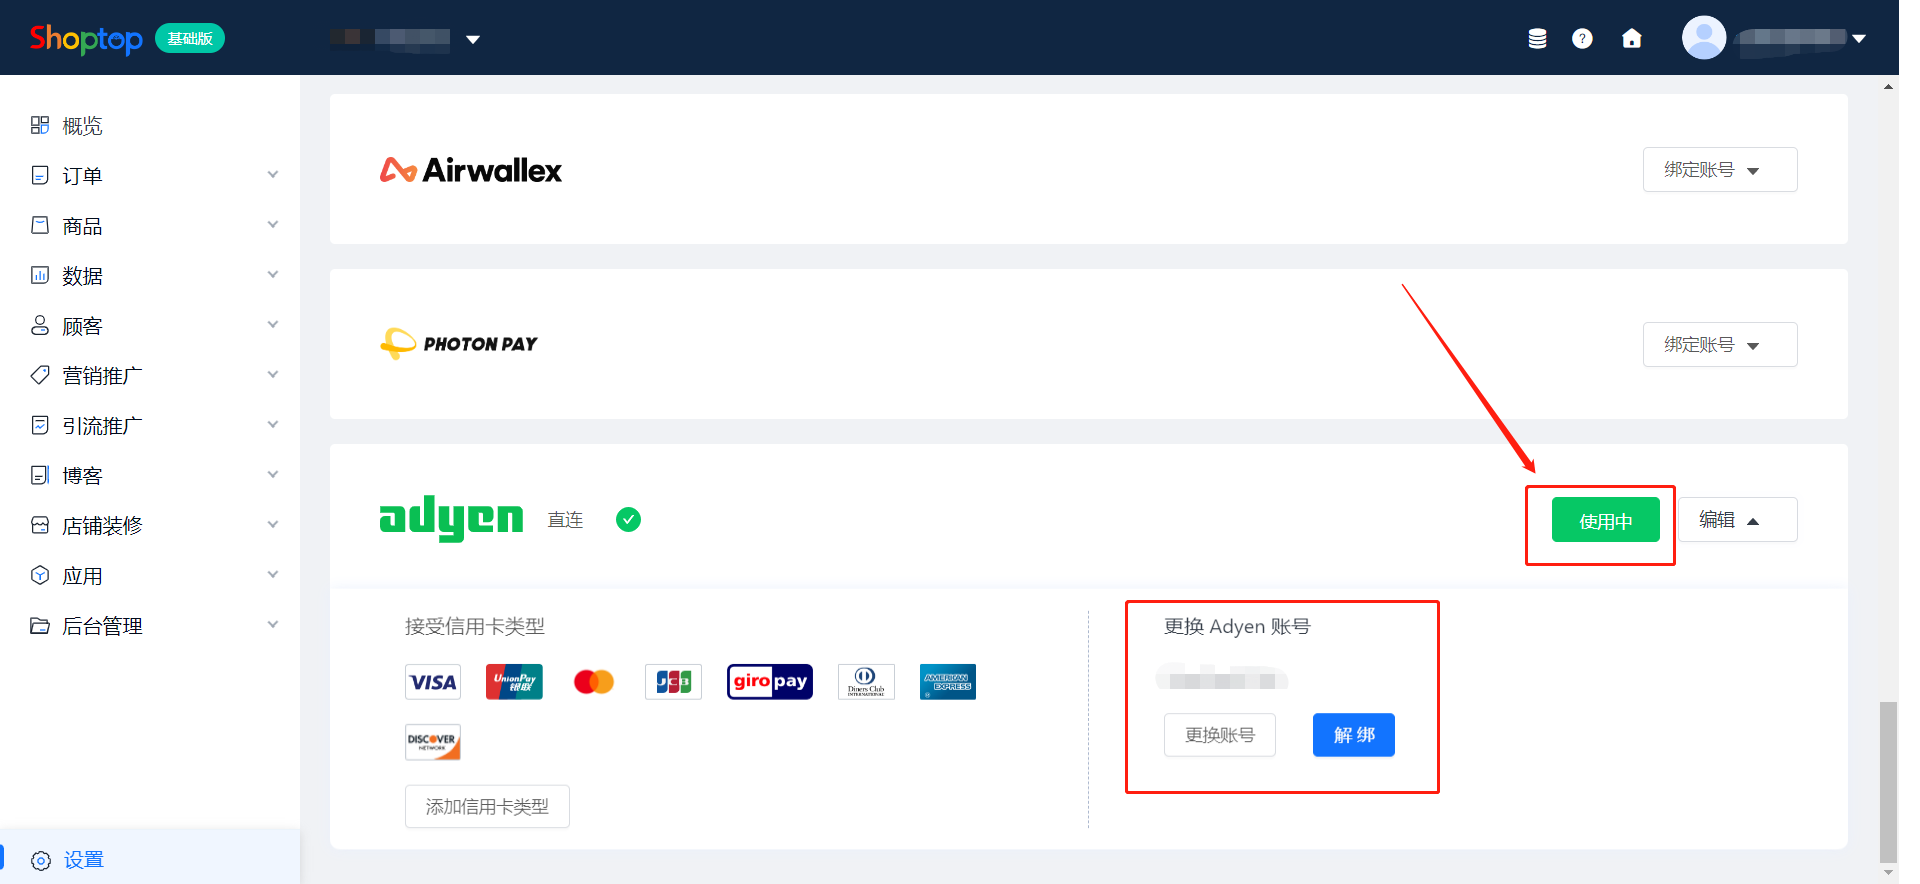Click the Airwallex logo
The width and height of the screenshot is (1920, 884).
click(x=470, y=170)
